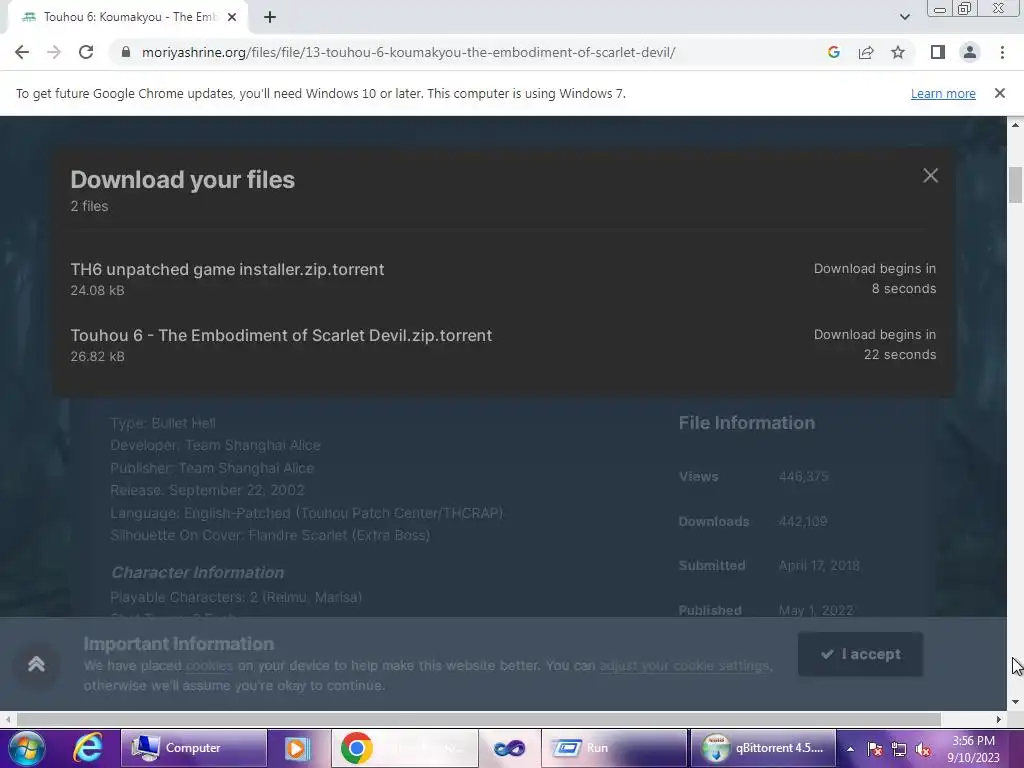Image resolution: width=1024 pixels, height=768 pixels.
Task: Click the 24.08 kB file size text
Action: 97,290
